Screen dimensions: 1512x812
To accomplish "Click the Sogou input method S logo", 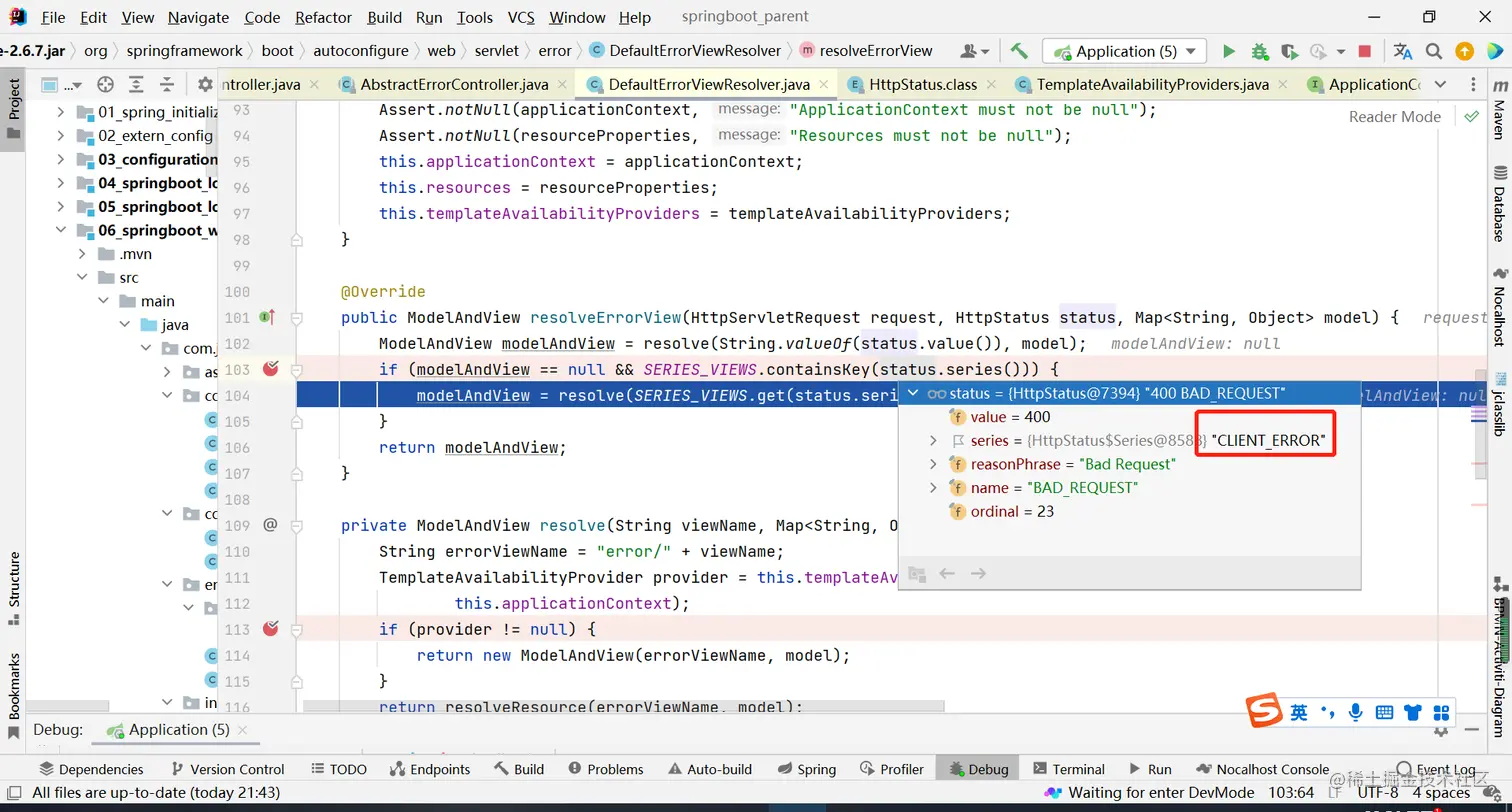I will (1264, 712).
